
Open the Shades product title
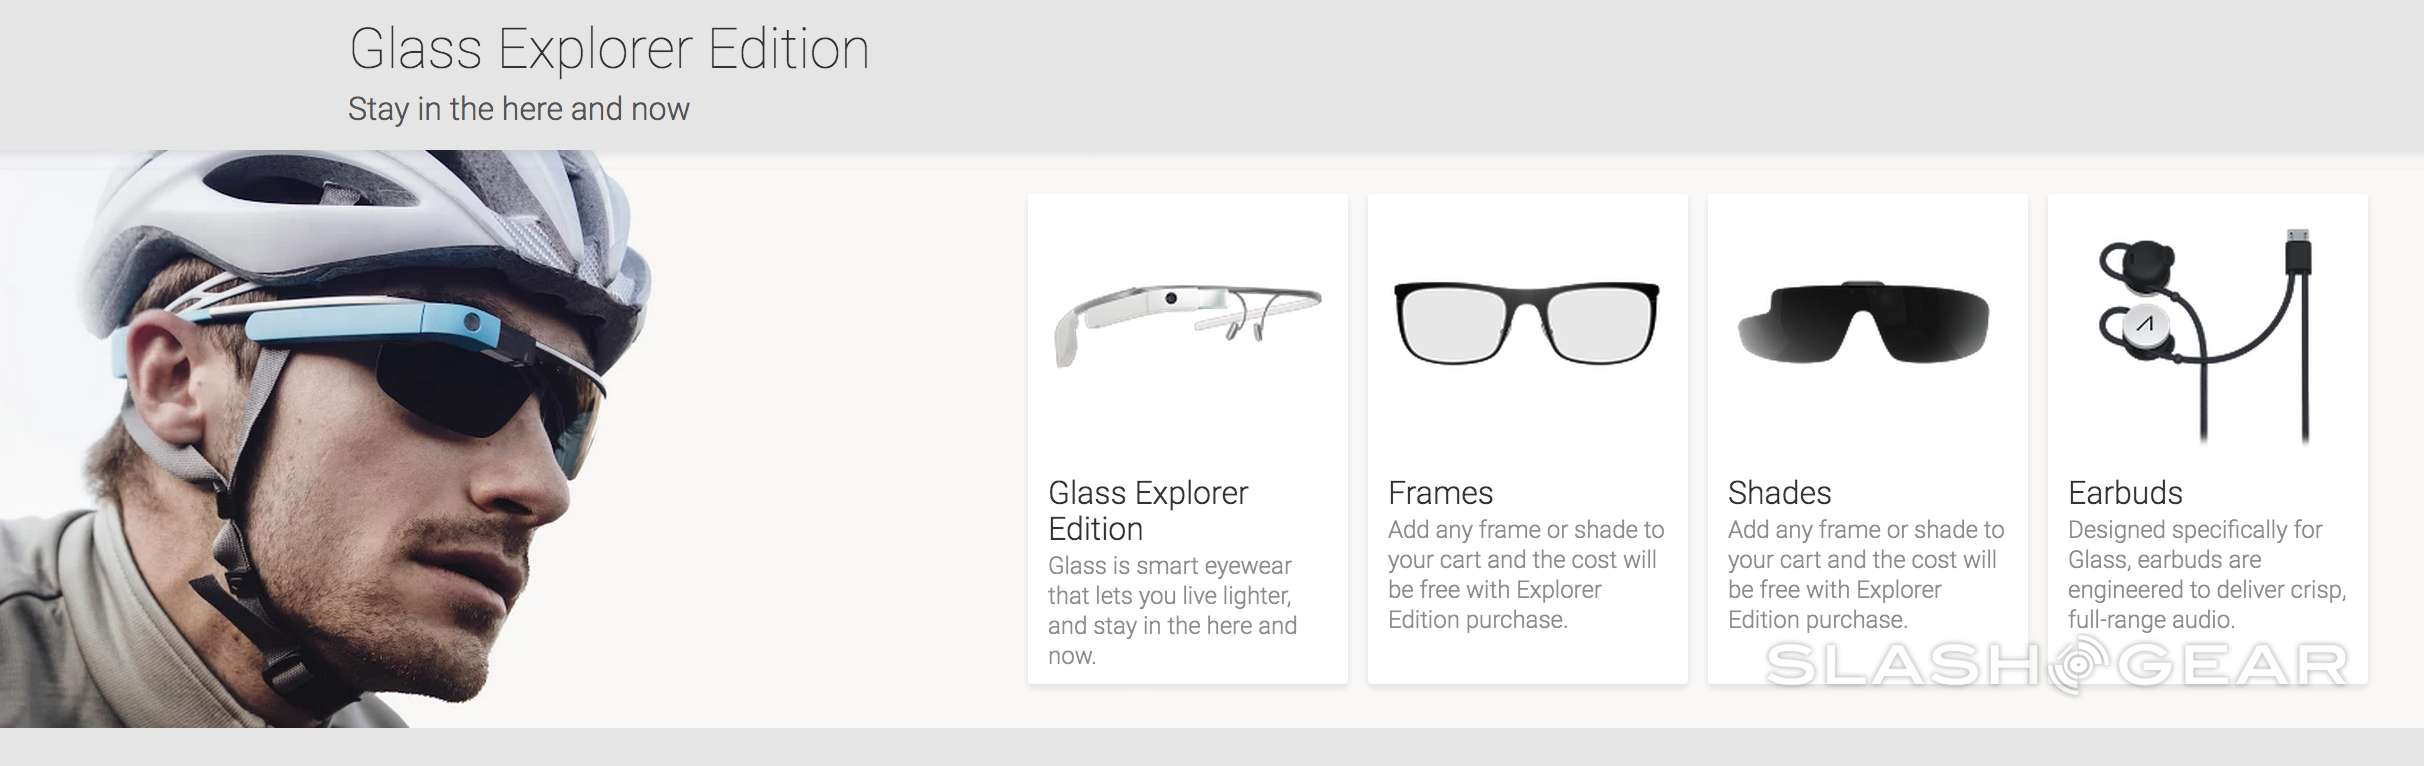coord(1779,493)
